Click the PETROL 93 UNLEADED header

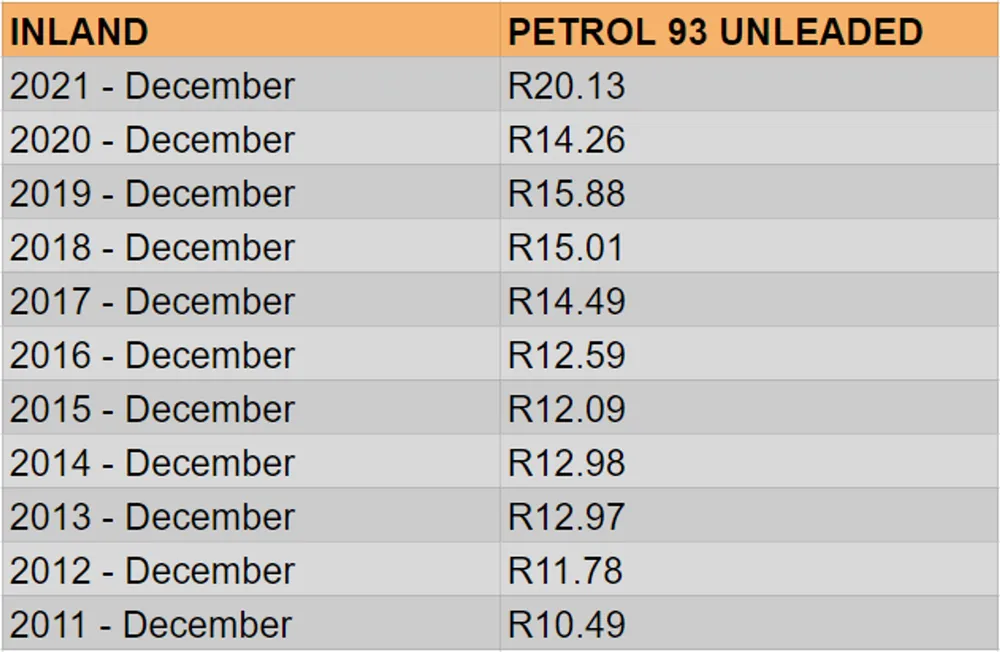click(x=749, y=30)
